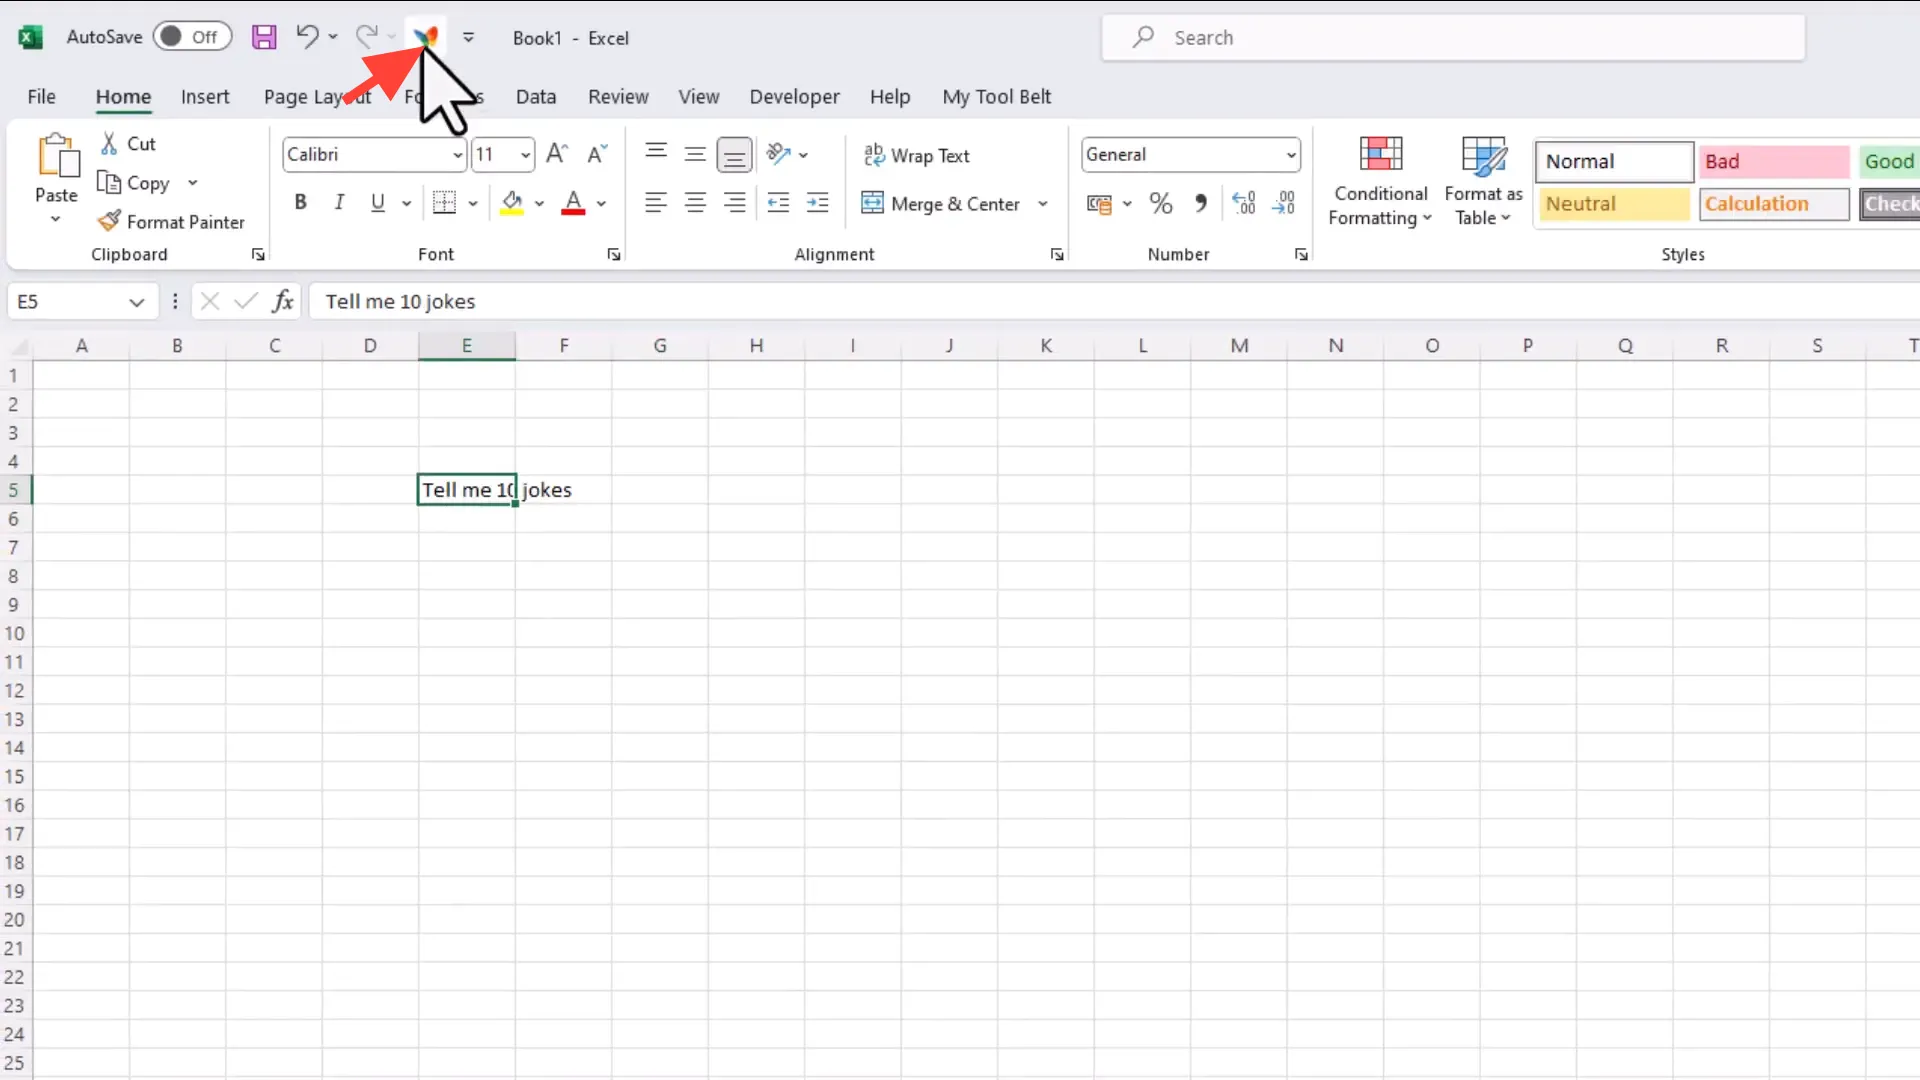Apply Merge & Center to selection
This screenshot has height=1080, width=1920.
[941, 203]
